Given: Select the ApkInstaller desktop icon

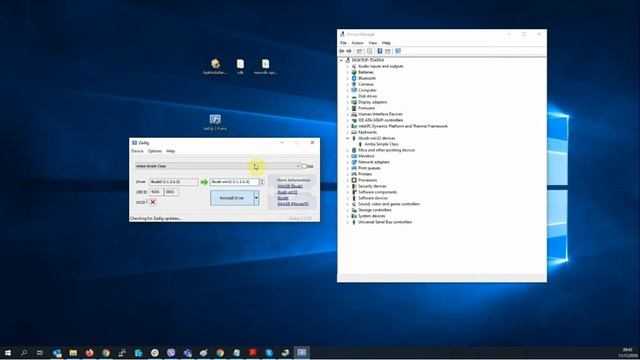Looking at the screenshot, I should click(x=215, y=67).
